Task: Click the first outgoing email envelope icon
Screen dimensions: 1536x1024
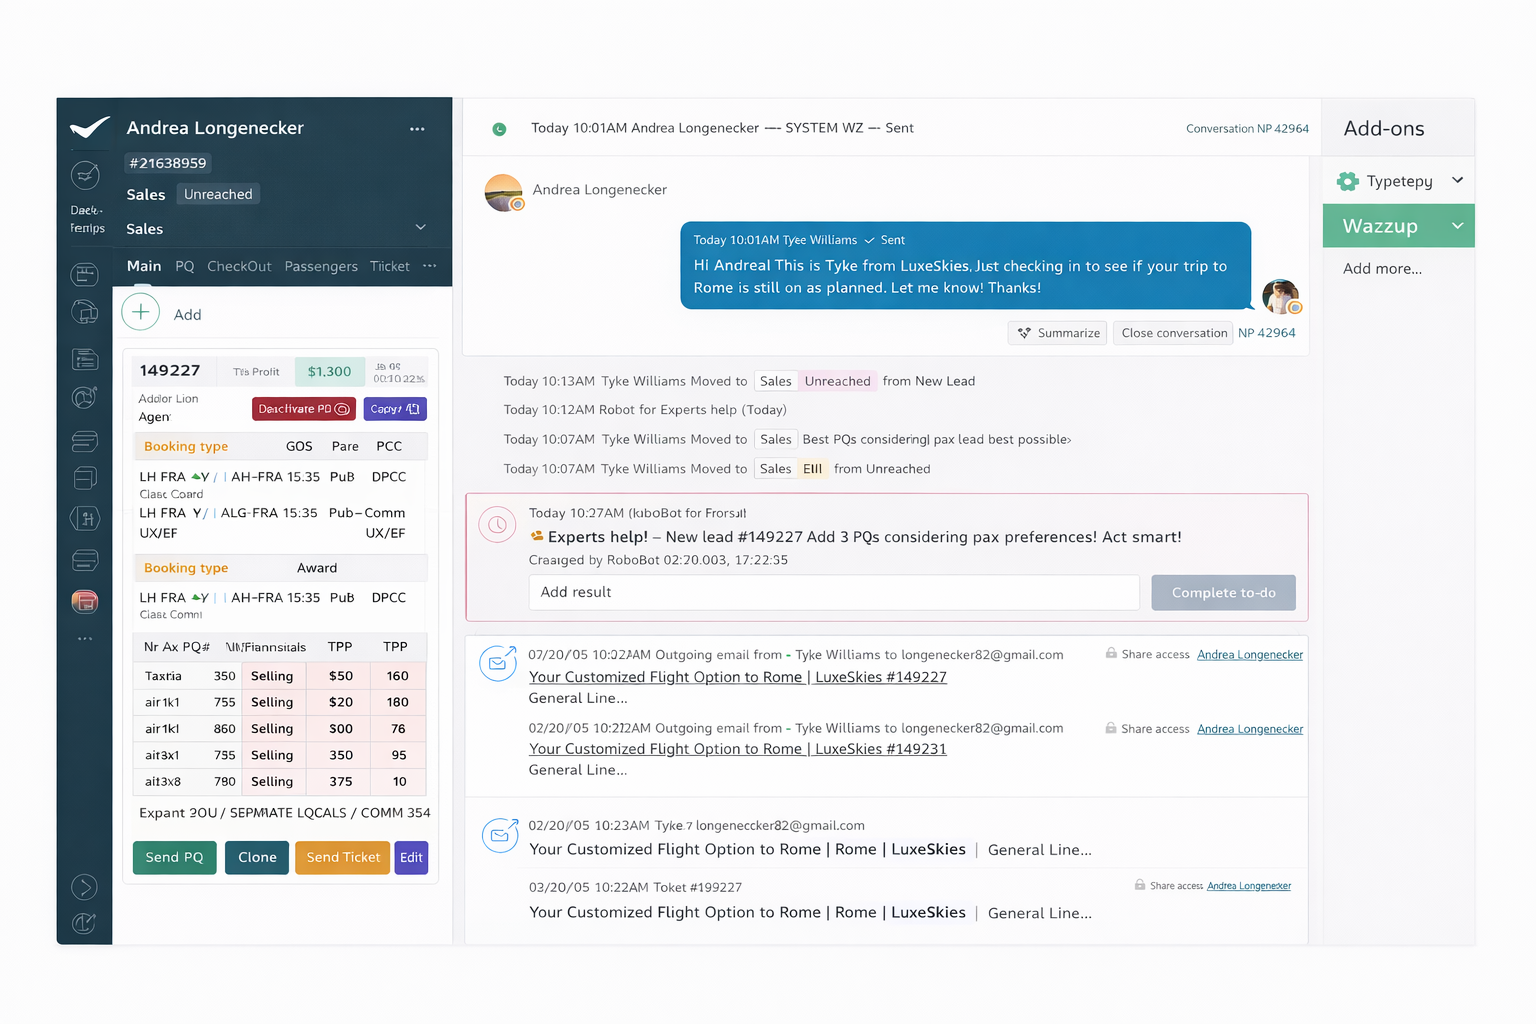Action: point(498,663)
